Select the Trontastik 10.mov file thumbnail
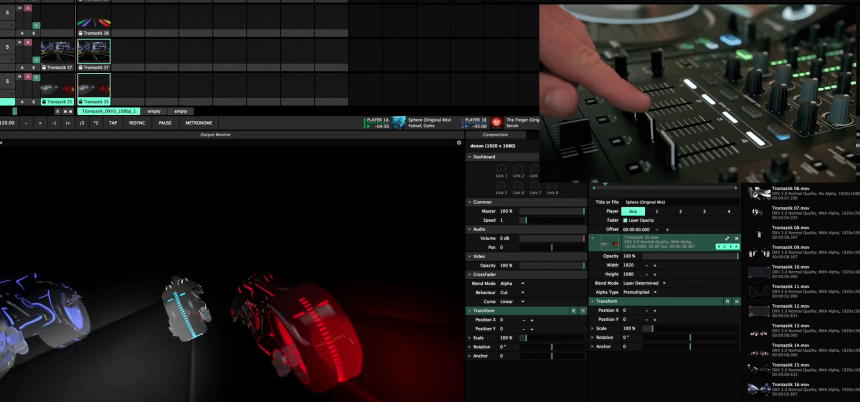This screenshot has height=402, width=860. [x=759, y=272]
